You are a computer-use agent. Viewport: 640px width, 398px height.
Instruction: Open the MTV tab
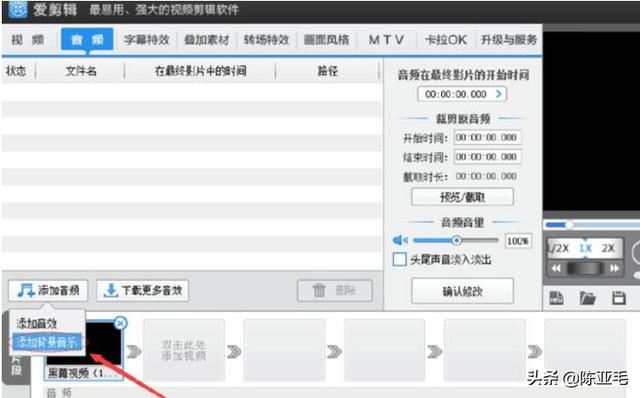tap(387, 40)
